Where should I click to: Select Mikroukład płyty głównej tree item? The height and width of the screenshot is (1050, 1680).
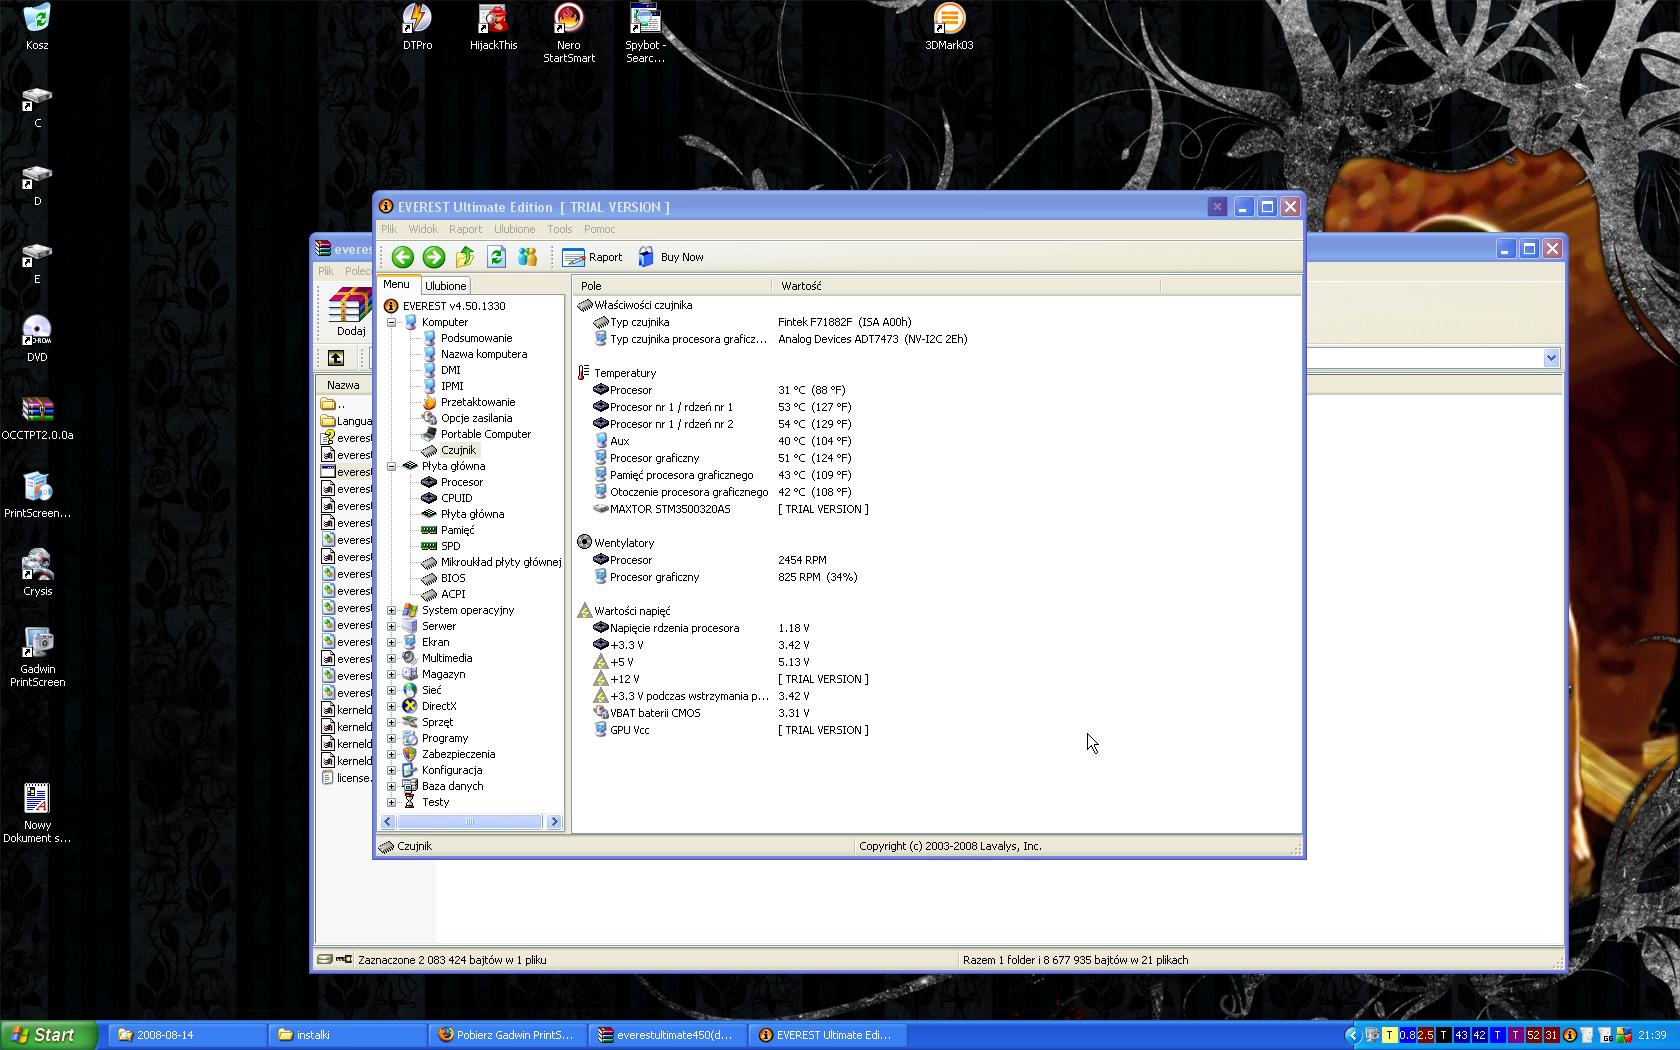(x=501, y=562)
